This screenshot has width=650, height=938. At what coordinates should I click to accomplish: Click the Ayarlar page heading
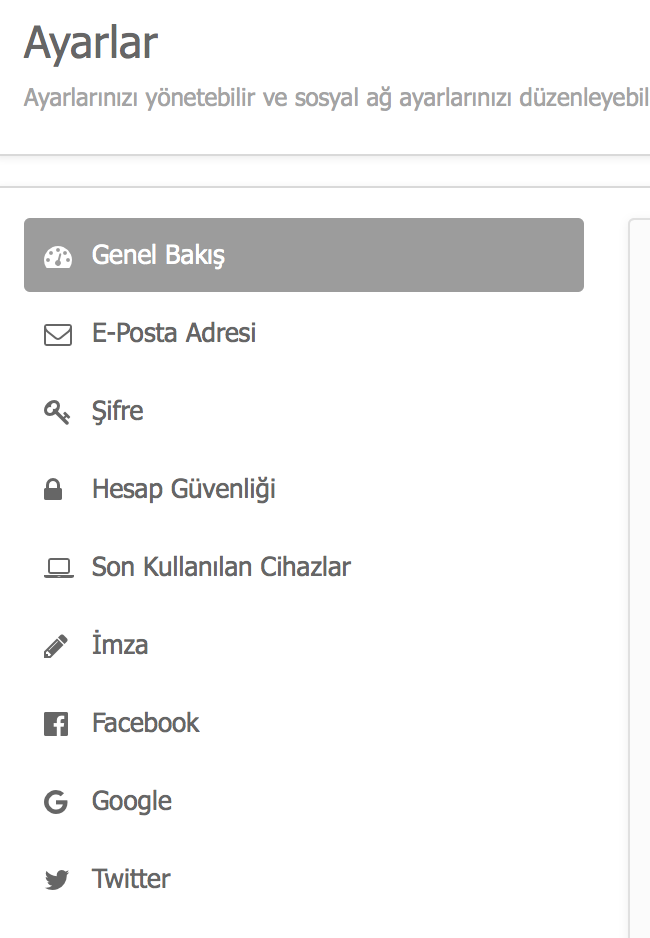click(91, 44)
